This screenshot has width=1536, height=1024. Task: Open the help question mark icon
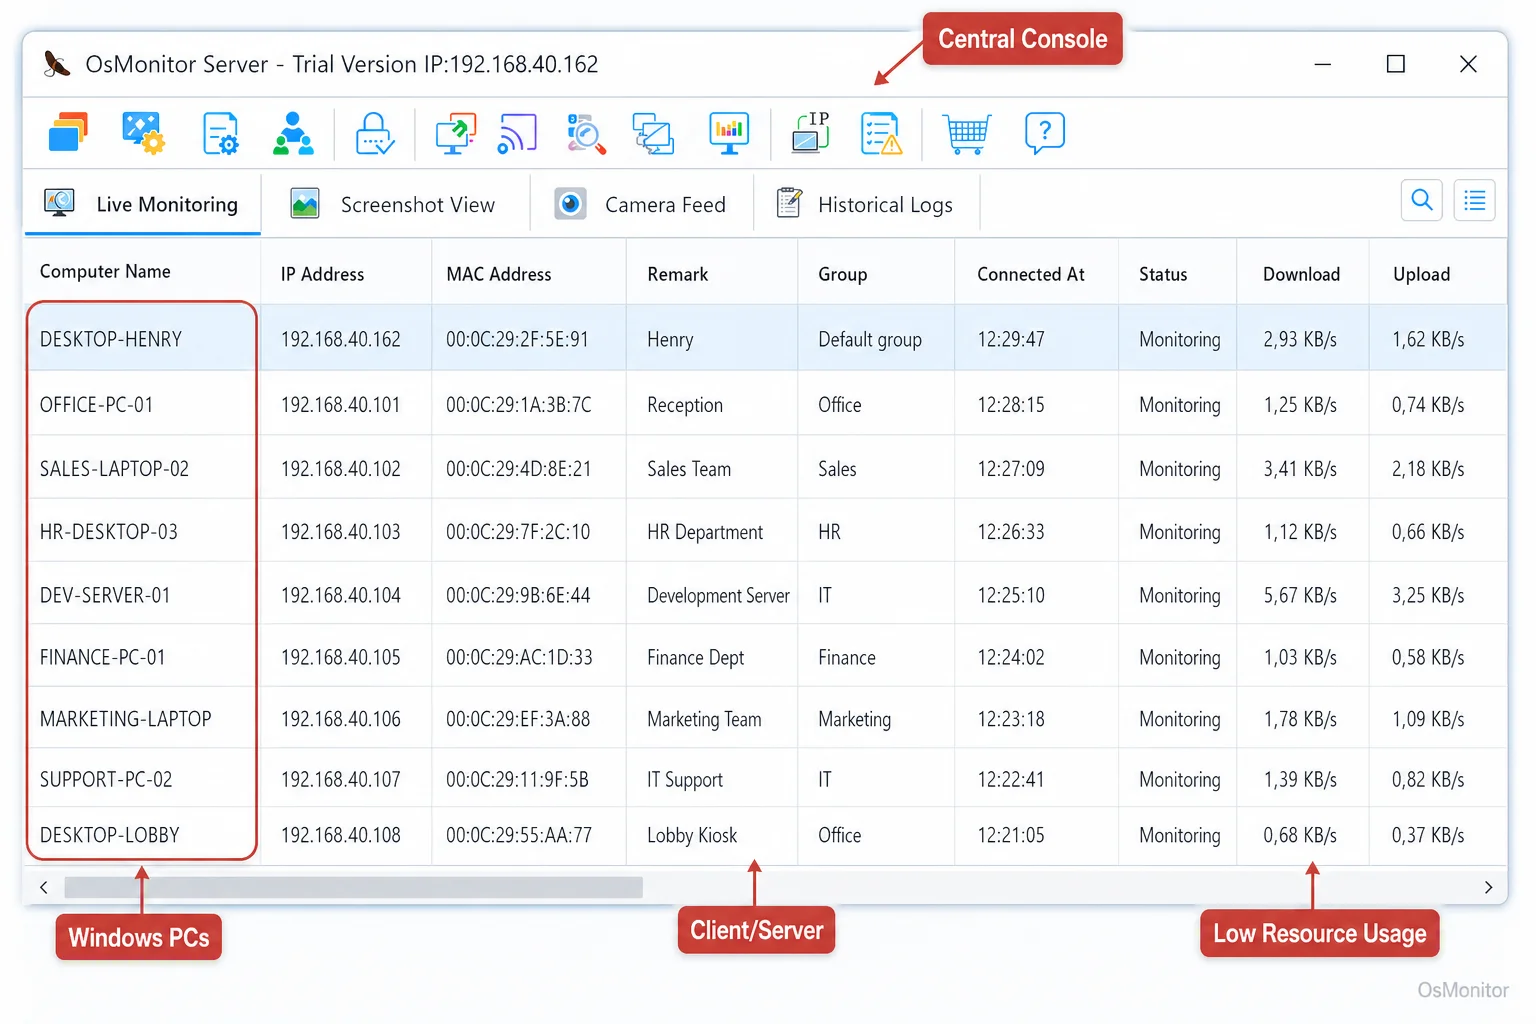point(1044,133)
